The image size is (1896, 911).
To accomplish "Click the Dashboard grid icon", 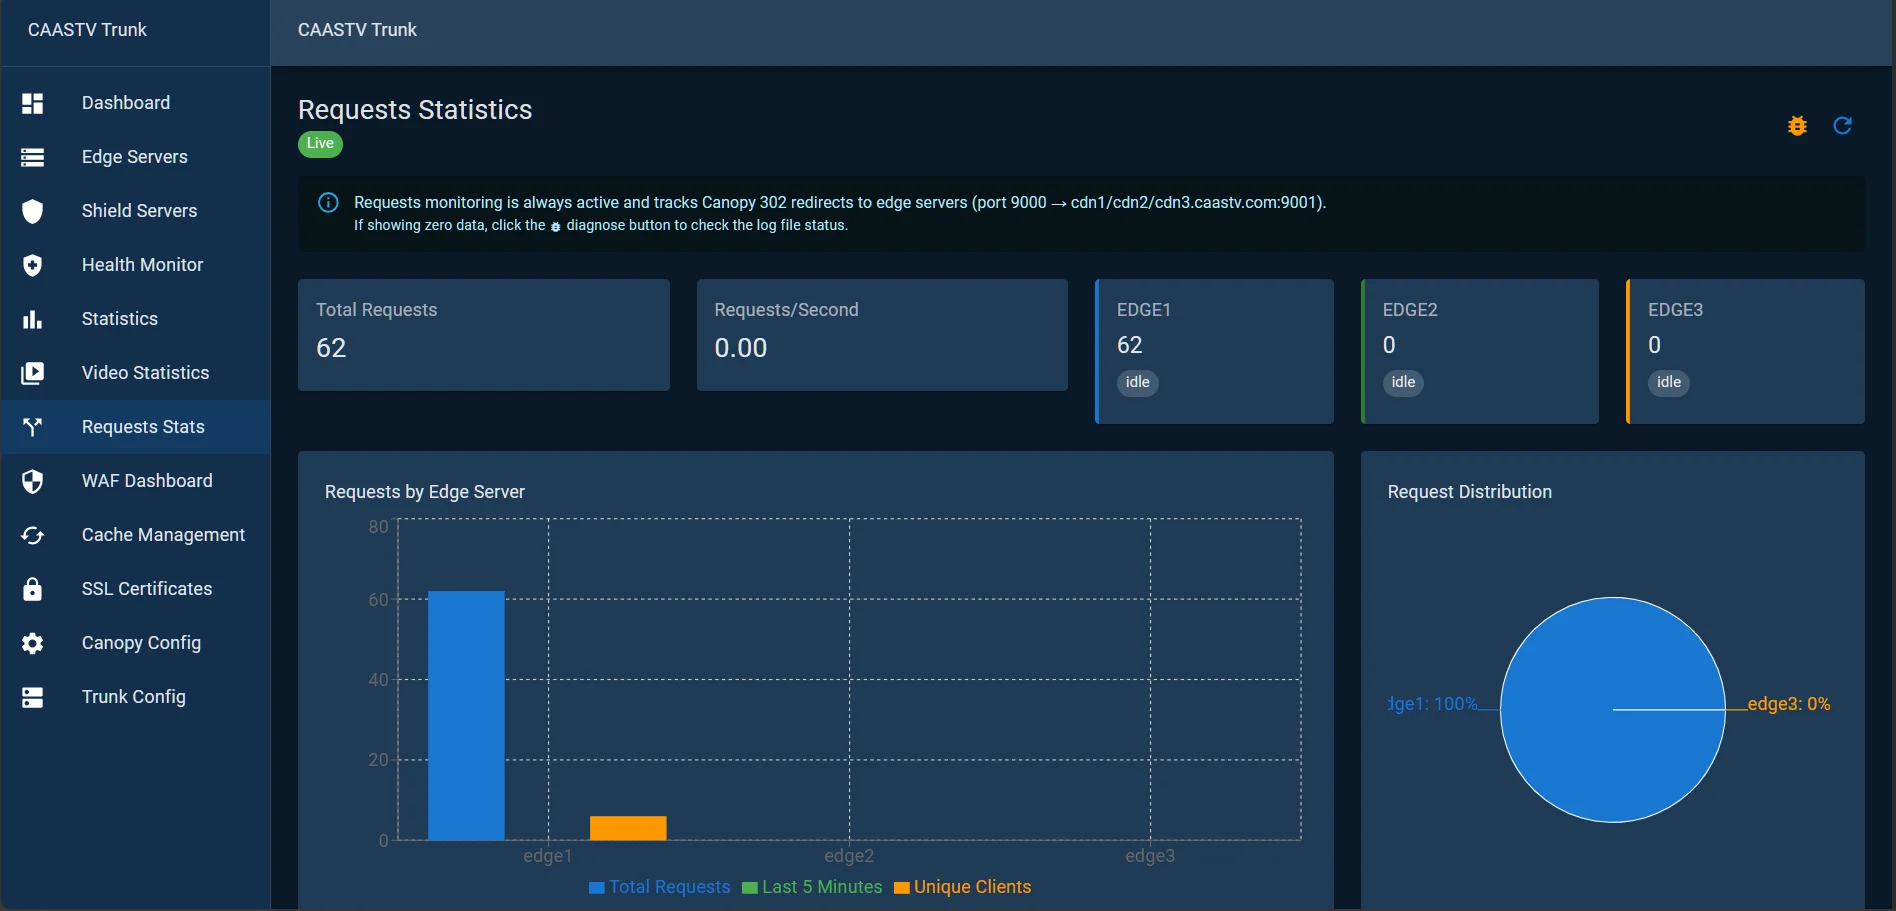I will [x=33, y=103].
